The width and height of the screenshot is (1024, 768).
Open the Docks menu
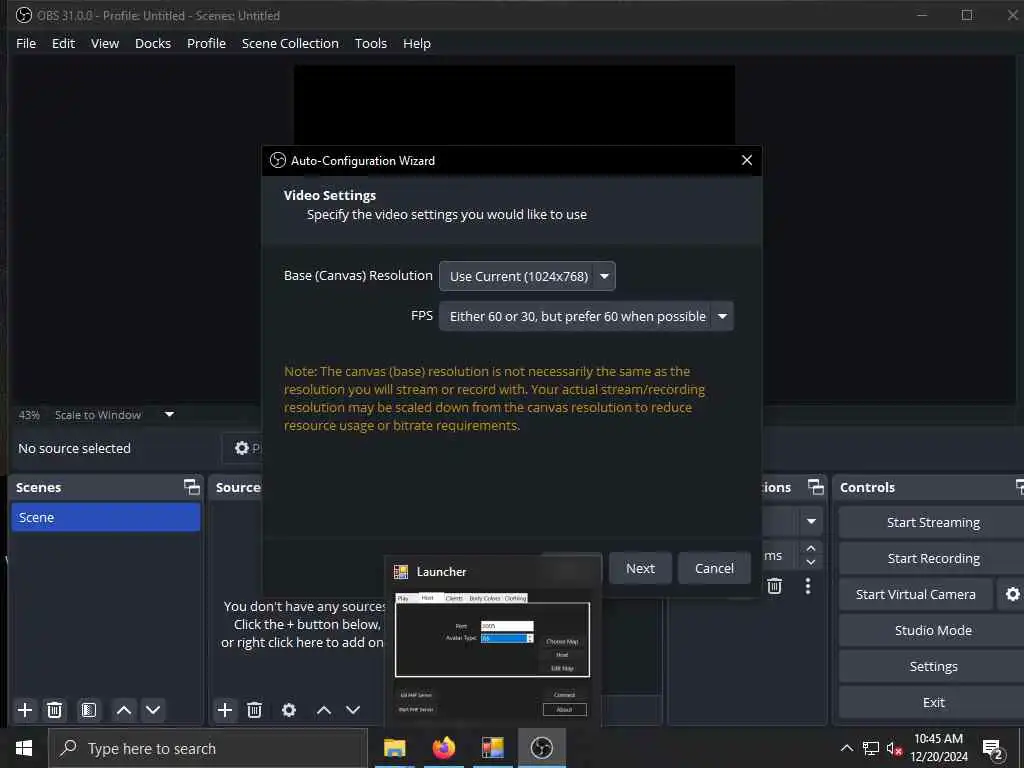153,43
